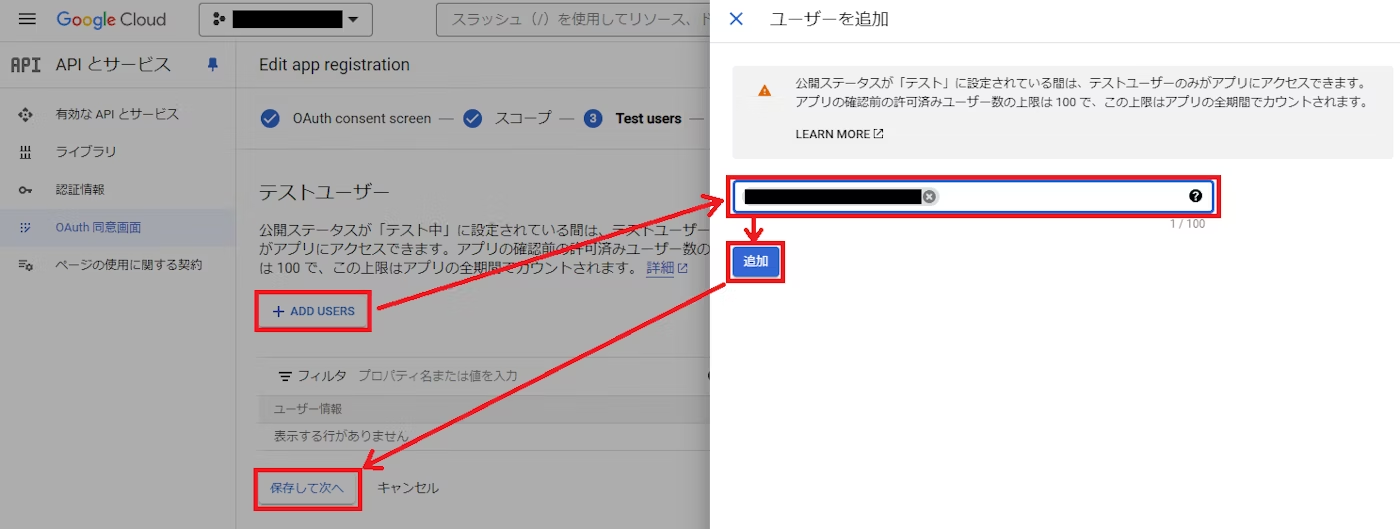
Task: Click the OAuth 同意画面 sidebar icon
Action: 26,228
